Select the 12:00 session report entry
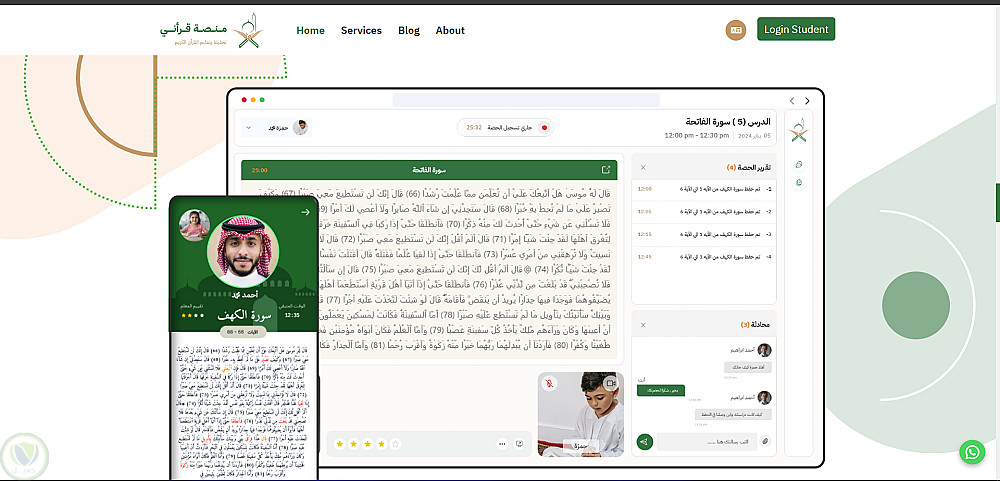 (x=704, y=189)
